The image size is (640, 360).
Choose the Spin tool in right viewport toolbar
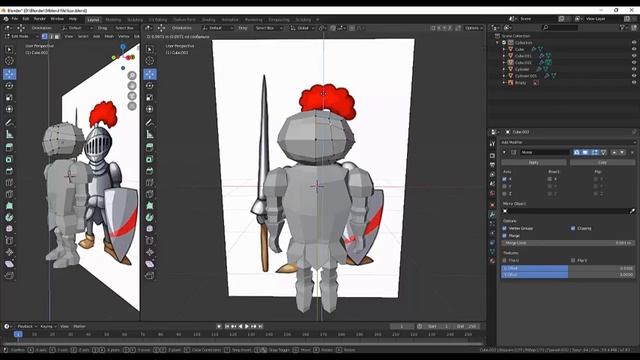click(x=150, y=217)
